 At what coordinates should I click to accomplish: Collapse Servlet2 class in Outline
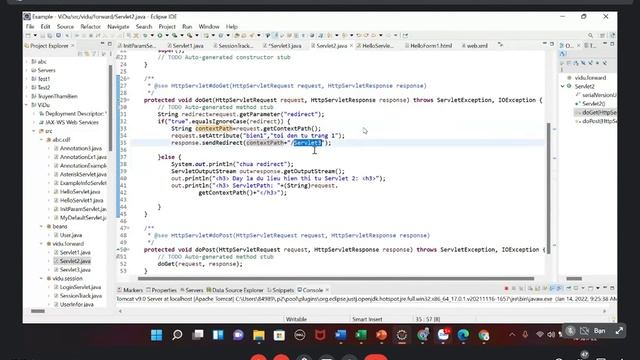click(563, 86)
